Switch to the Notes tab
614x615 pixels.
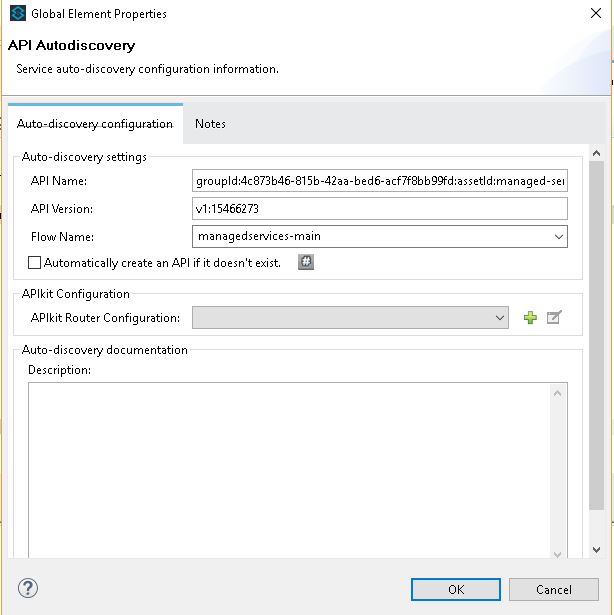210,124
